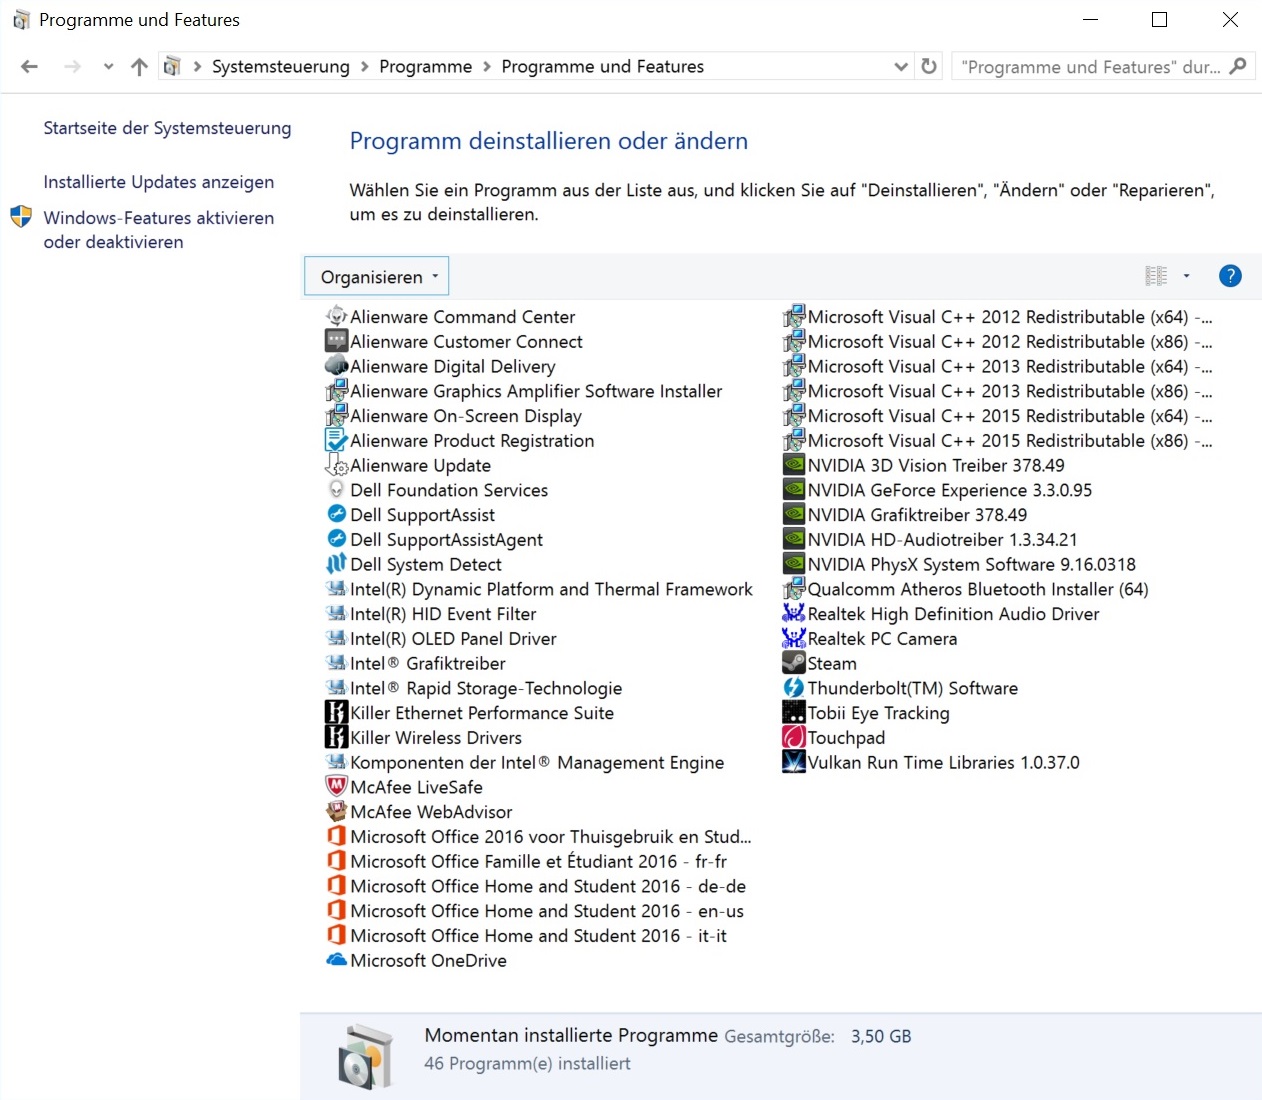Click the Touchpad icon

coord(794,737)
